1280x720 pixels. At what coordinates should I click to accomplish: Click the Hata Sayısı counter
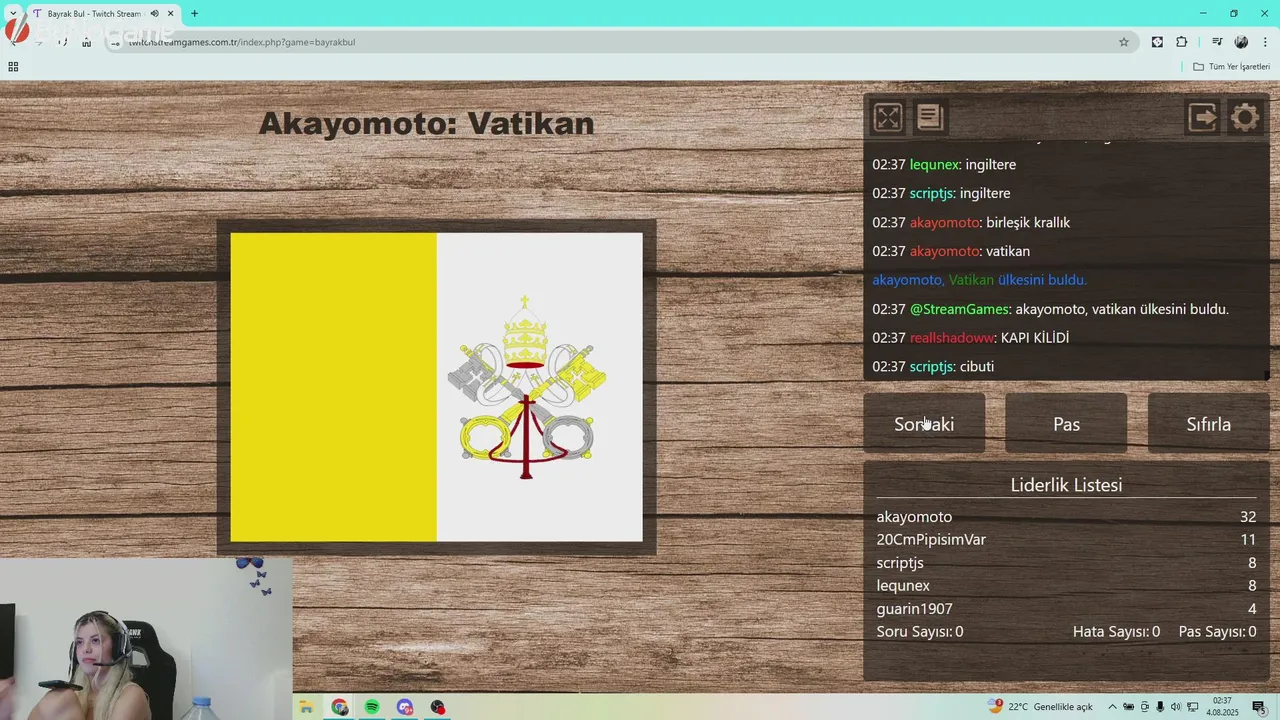pos(1116,632)
